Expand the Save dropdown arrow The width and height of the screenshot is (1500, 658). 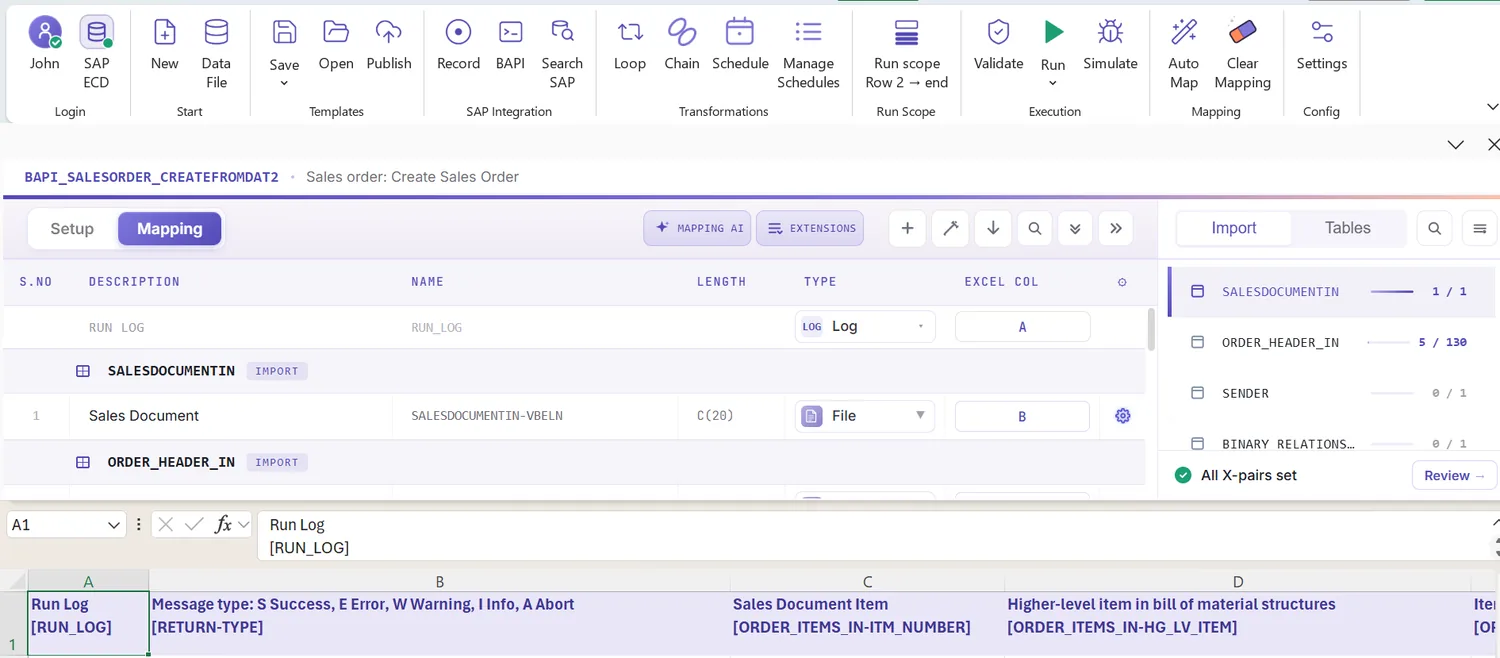pos(284,83)
